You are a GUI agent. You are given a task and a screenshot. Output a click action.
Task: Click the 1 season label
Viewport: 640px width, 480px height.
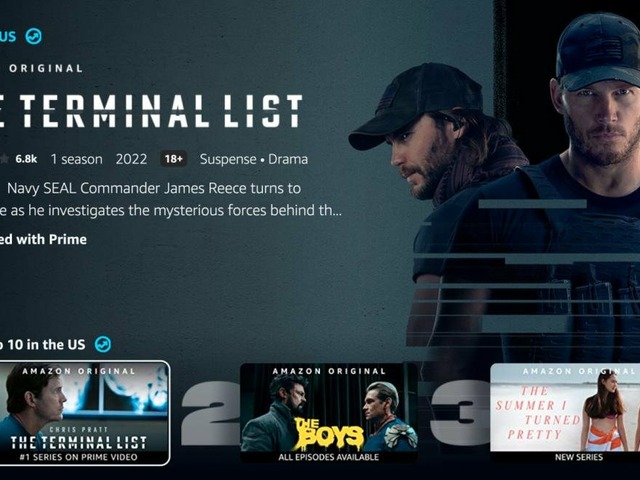coord(76,159)
